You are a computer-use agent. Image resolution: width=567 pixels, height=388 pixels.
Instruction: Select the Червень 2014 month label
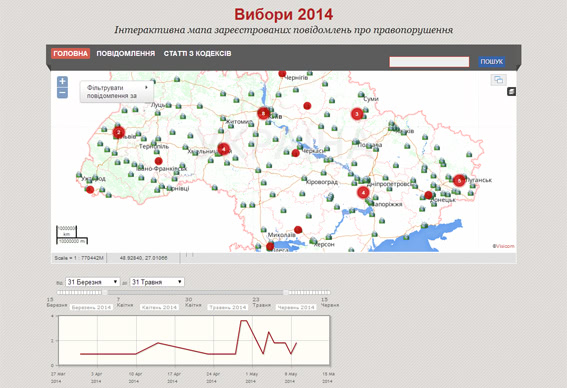pyautogui.click(x=296, y=307)
